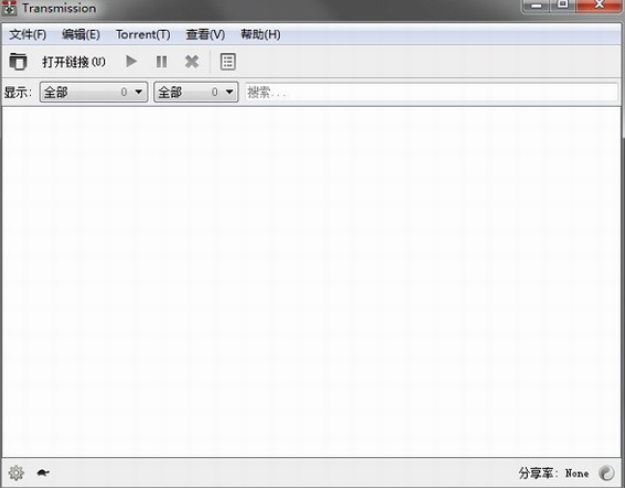Expand the second 全部 filter dropdown

[x=195, y=92]
